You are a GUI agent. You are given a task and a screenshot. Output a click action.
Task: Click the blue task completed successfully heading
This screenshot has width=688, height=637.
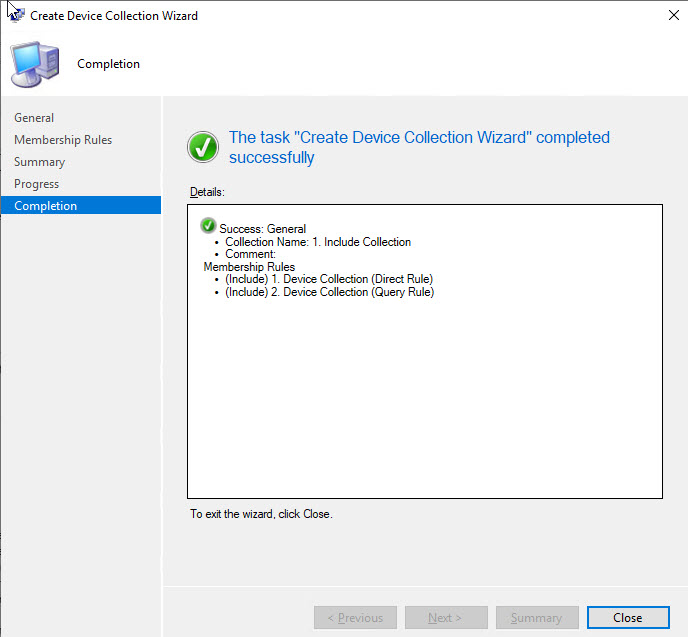click(418, 147)
